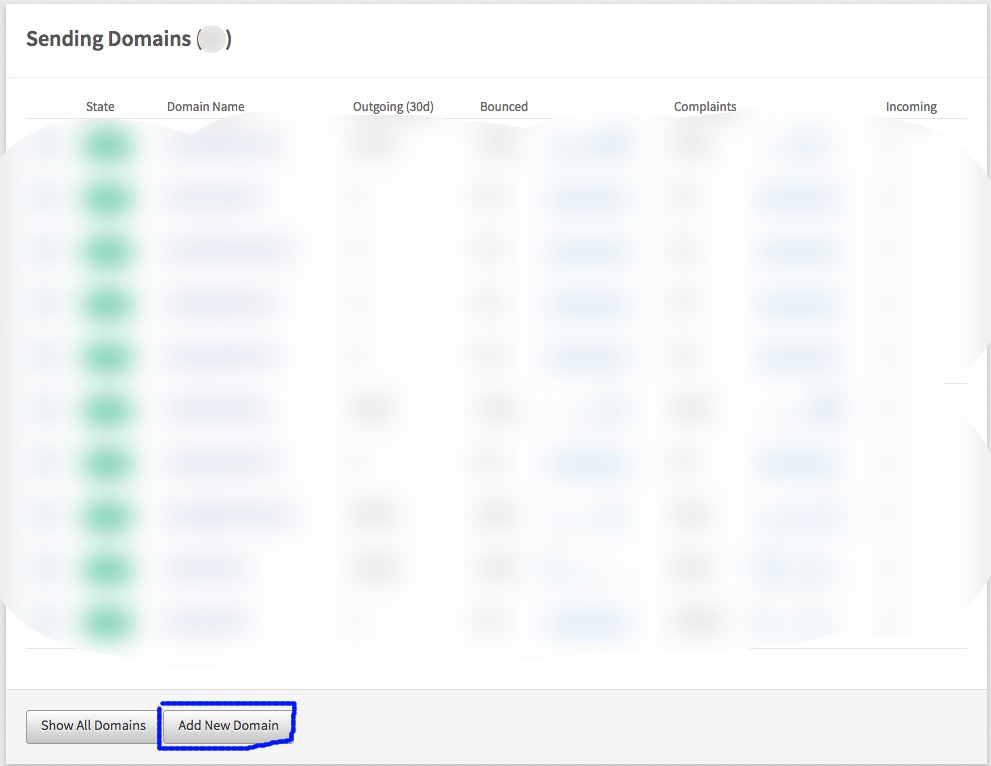Sort by the State column header

coord(100,107)
